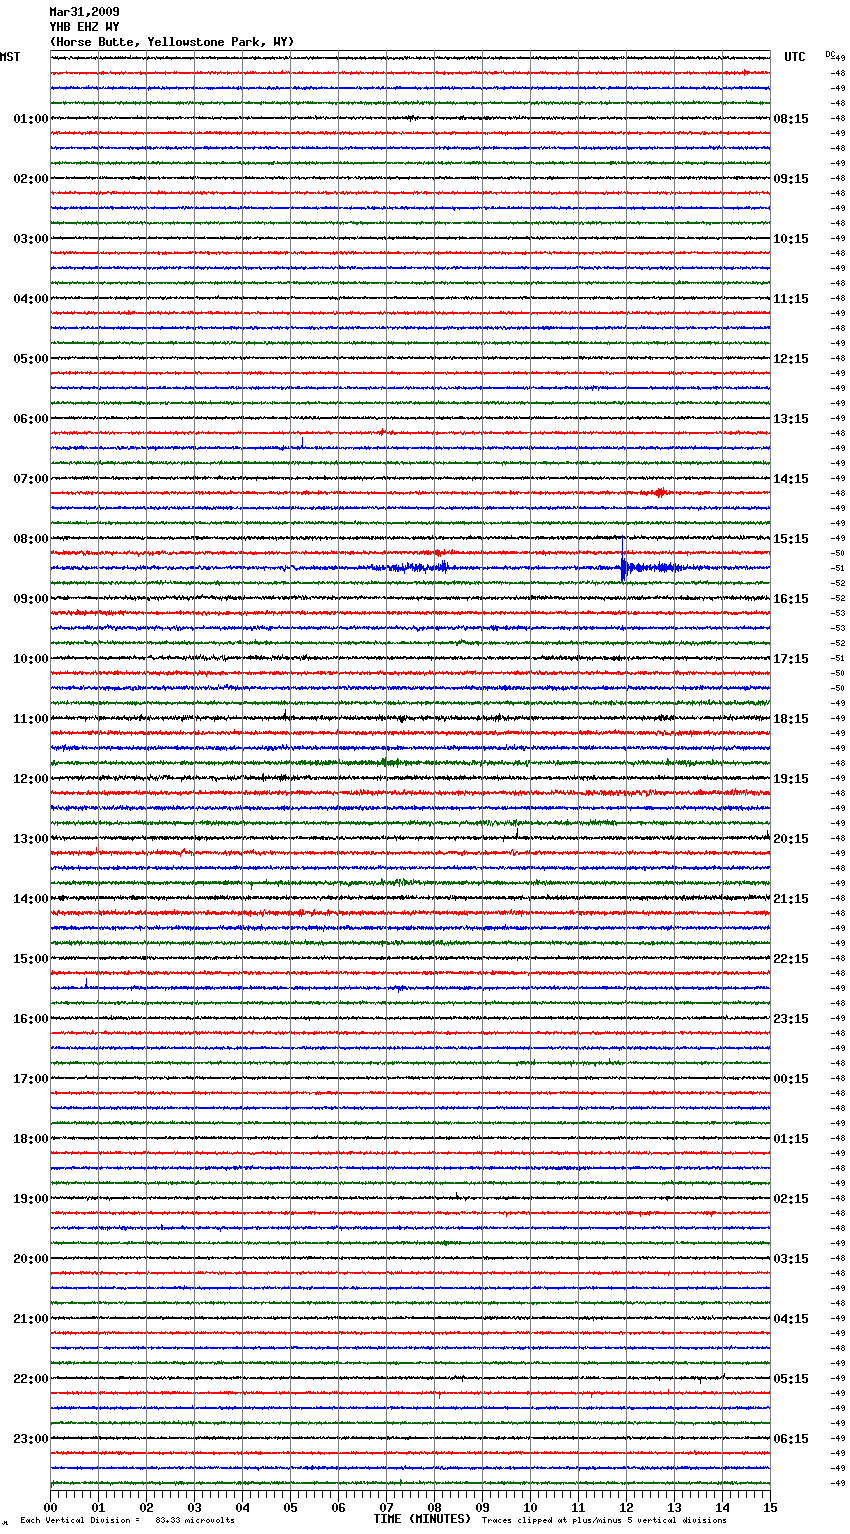This screenshot has height=1534, width=850.
Task: Click the 21:15 UTC time label
Action: tap(791, 899)
